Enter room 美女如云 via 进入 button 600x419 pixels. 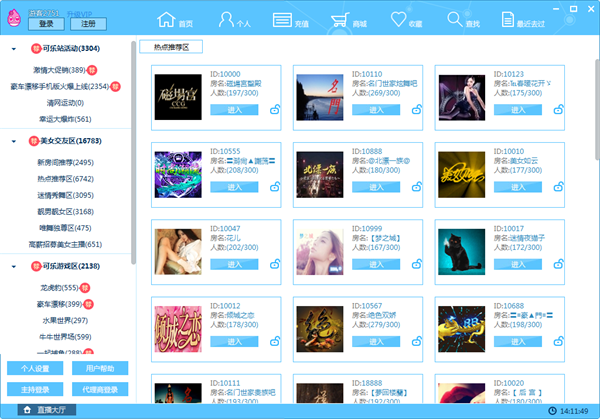pos(518,187)
